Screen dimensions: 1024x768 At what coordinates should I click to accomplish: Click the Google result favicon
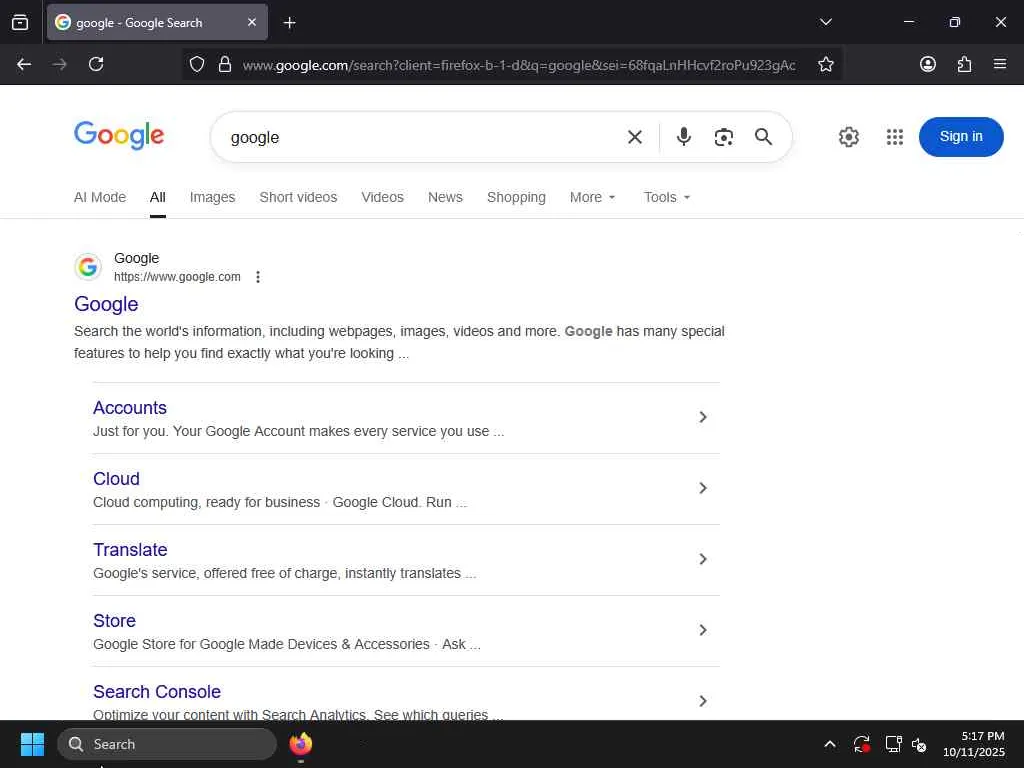click(88, 266)
